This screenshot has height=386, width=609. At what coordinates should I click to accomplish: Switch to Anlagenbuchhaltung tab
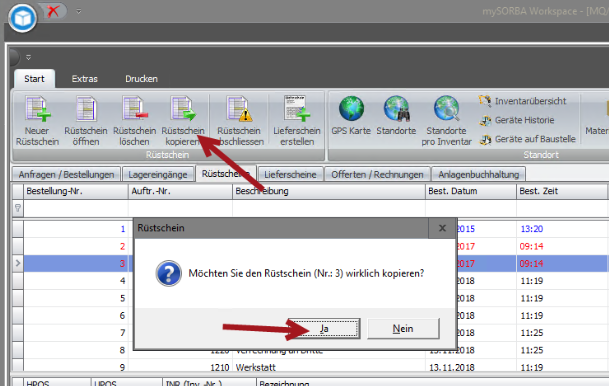click(478, 174)
